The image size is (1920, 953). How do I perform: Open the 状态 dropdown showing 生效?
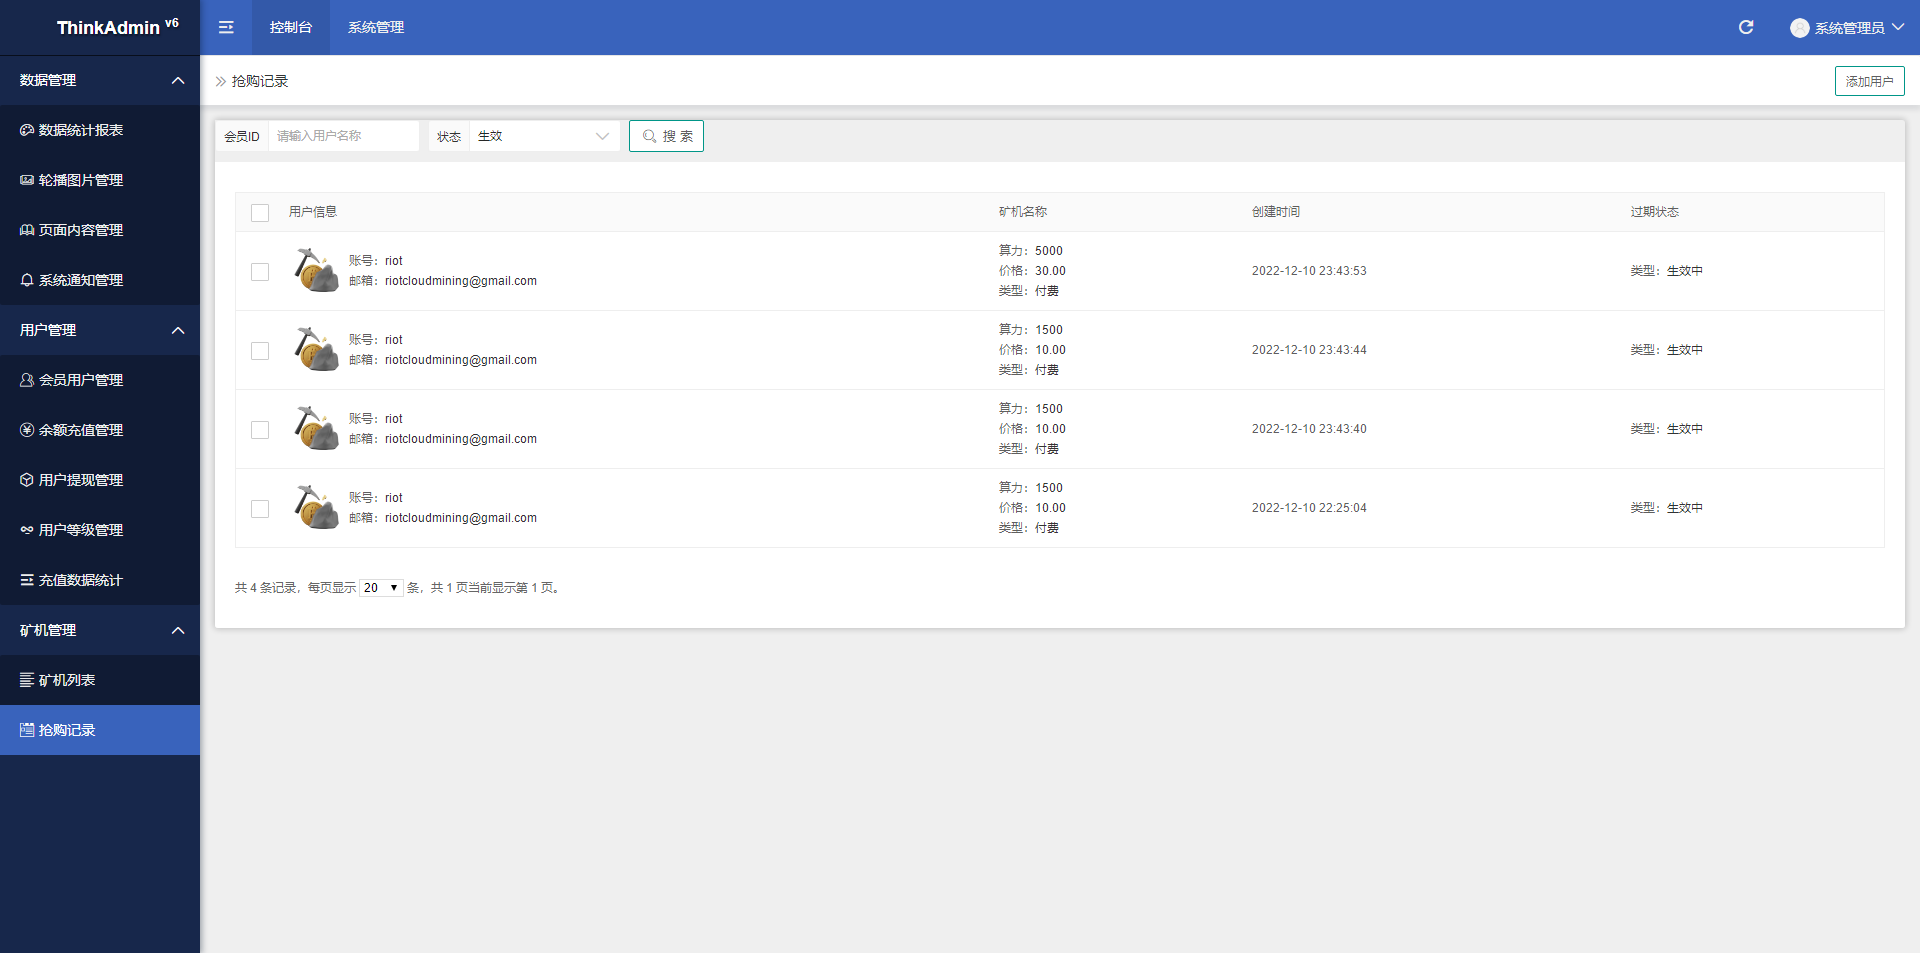[x=543, y=136]
